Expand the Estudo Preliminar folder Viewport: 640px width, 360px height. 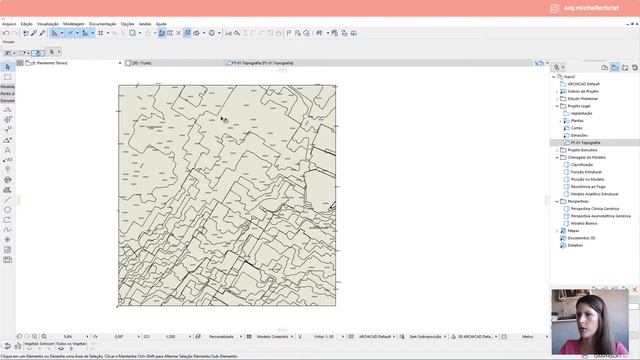pos(558,99)
